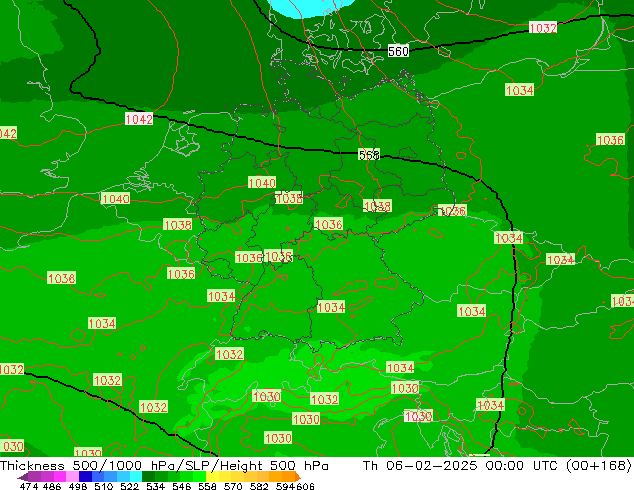Click the legend value 474
This screenshot has height=490, width=634.
[29, 486]
